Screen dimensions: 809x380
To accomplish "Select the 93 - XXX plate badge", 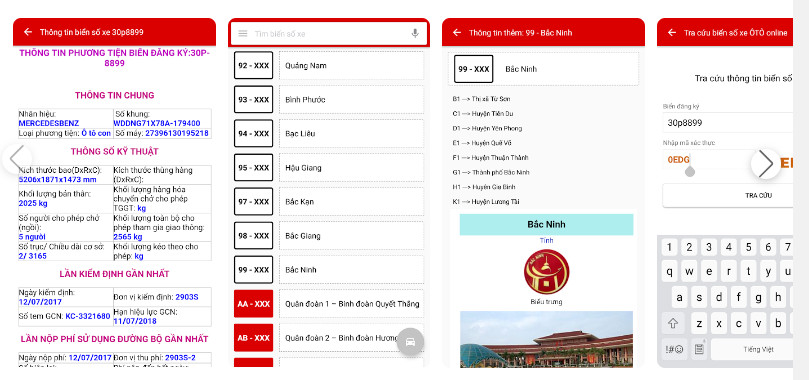I will click(253, 100).
